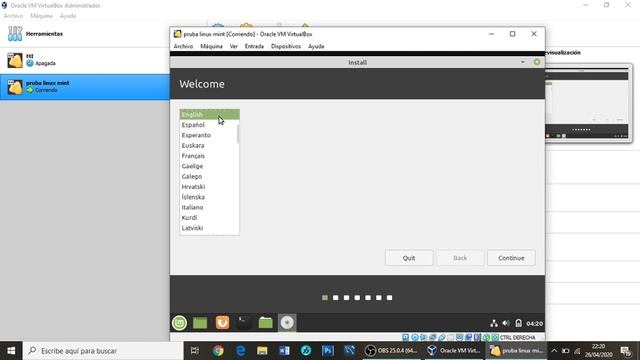This screenshot has height=360, width=640.
Task: Minimize the Install dialog with dash button
Action: point(523,62)
